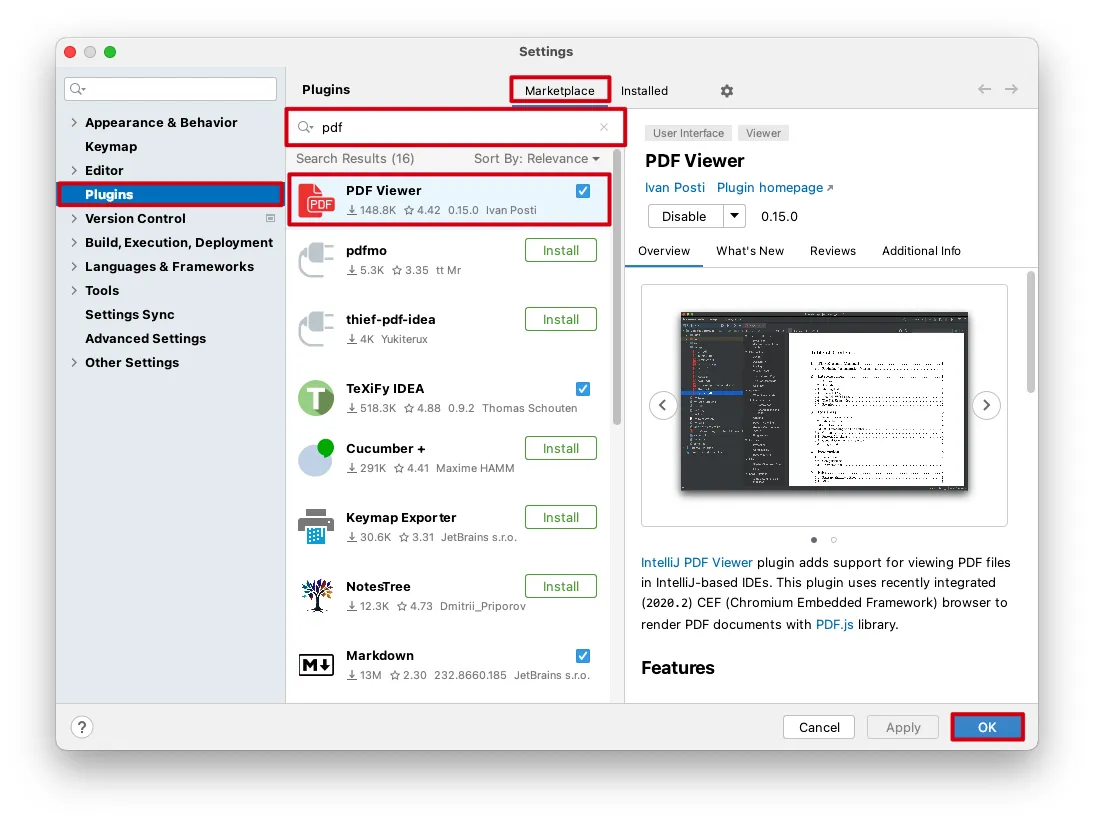
Task: Select the Keymap settings item
Action: coord(111,147)
